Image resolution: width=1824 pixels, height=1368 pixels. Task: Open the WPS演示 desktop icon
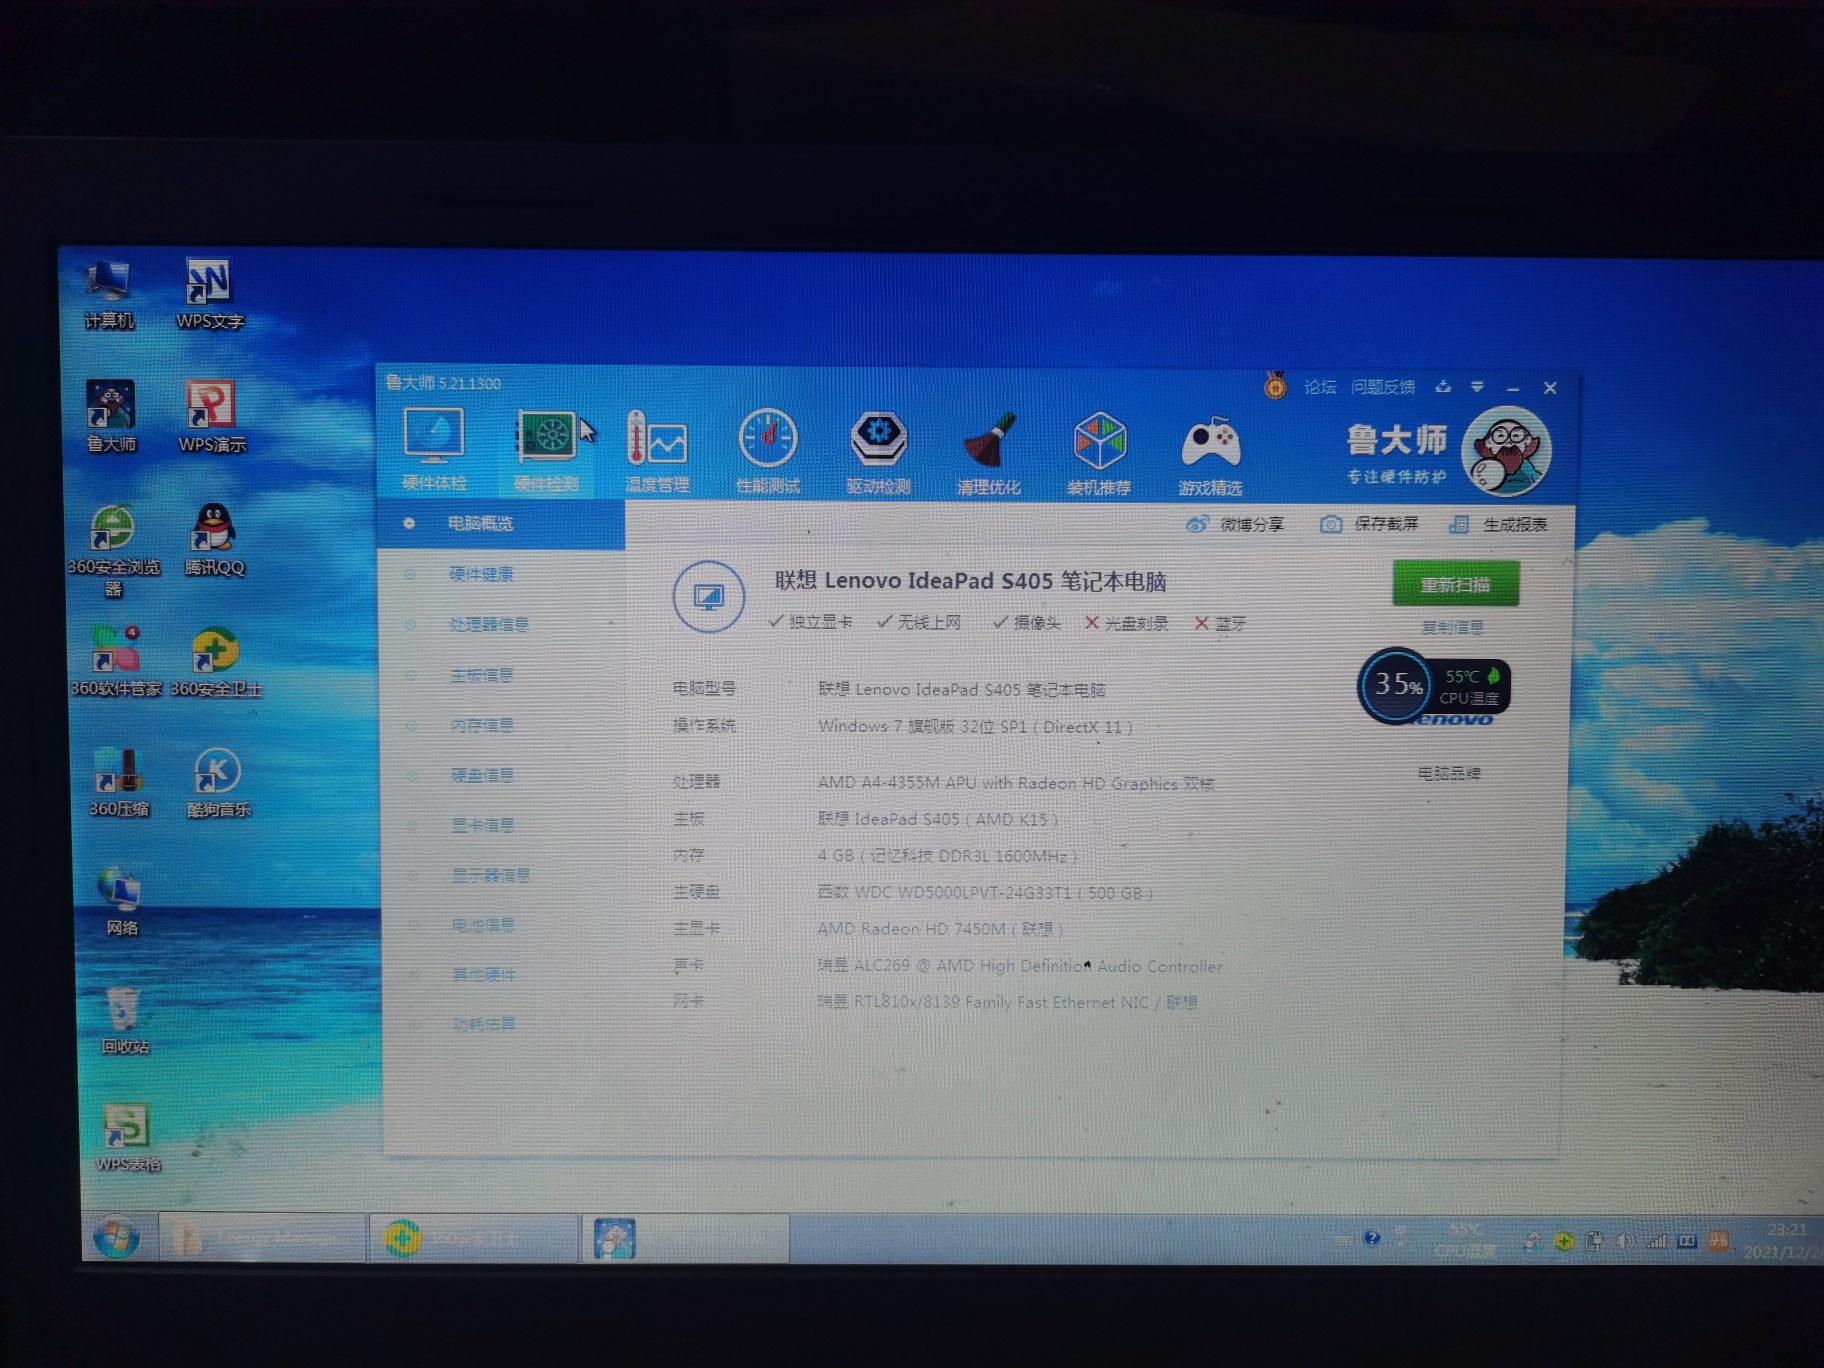click(211, 417)
